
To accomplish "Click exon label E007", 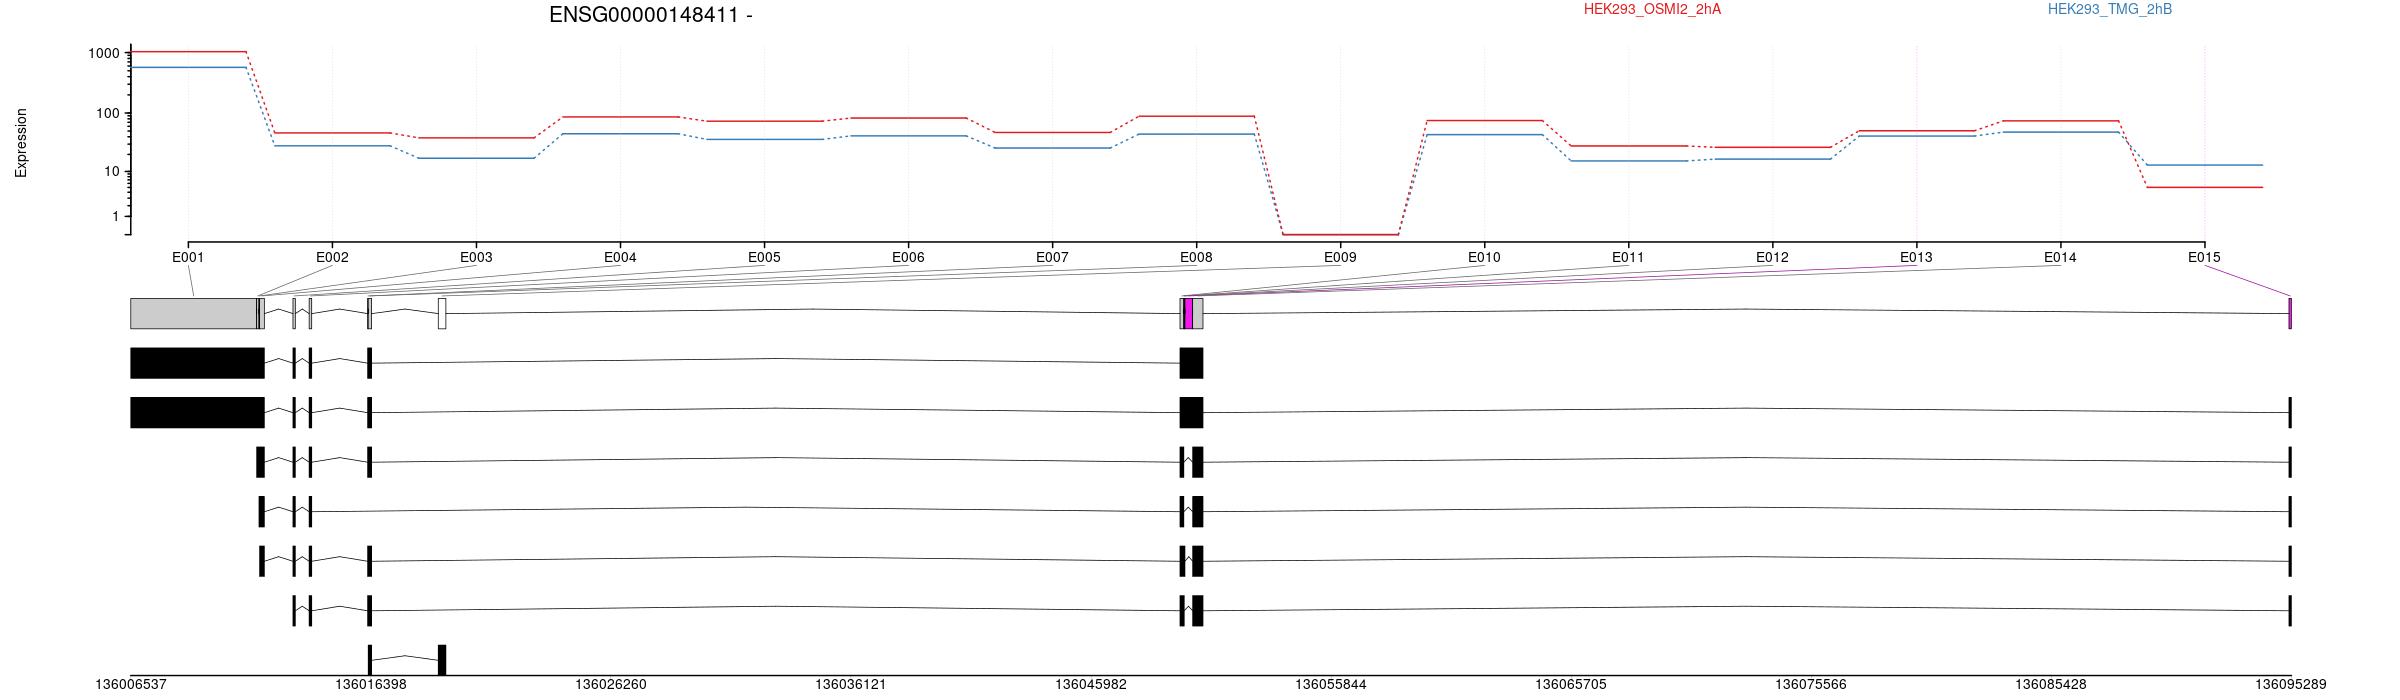I will pos(1052,257).
